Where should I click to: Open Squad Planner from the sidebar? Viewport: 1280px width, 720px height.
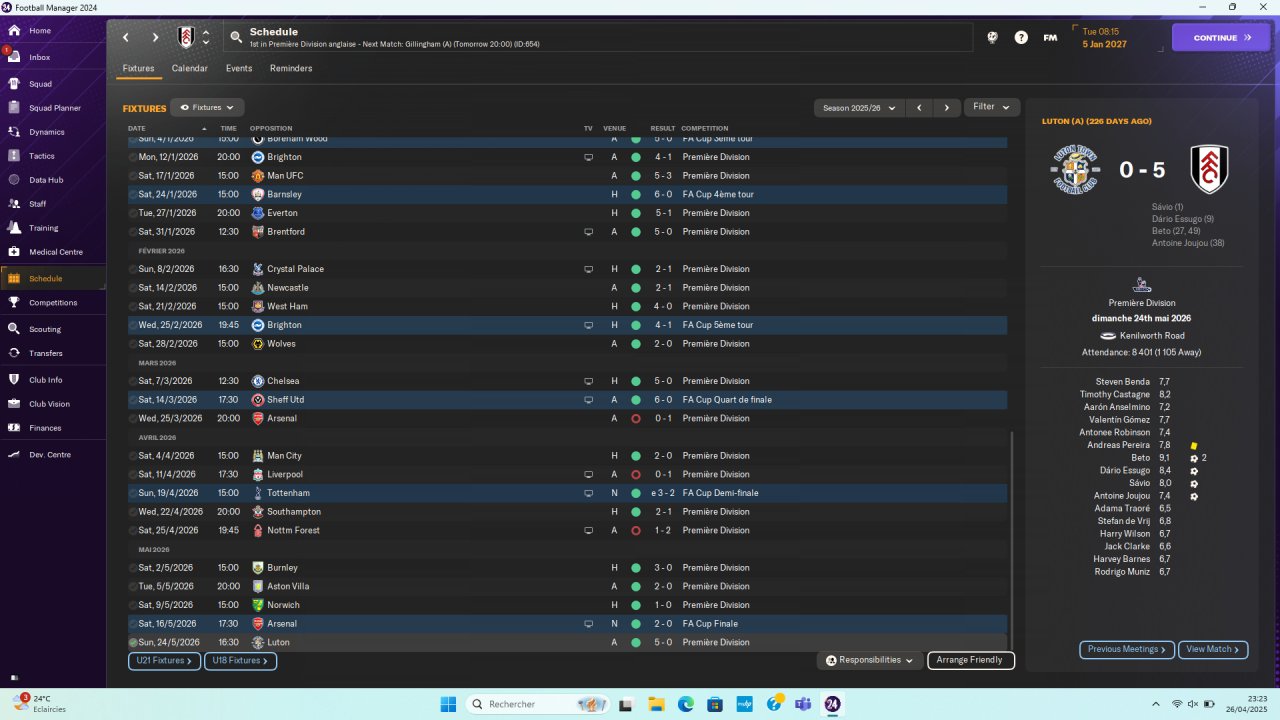tap(54, 108)
